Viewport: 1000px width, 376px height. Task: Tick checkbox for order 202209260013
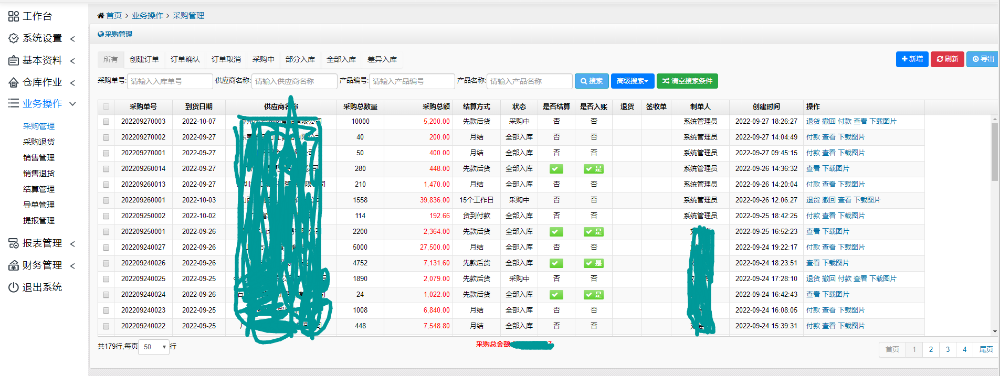click(106, 184)
